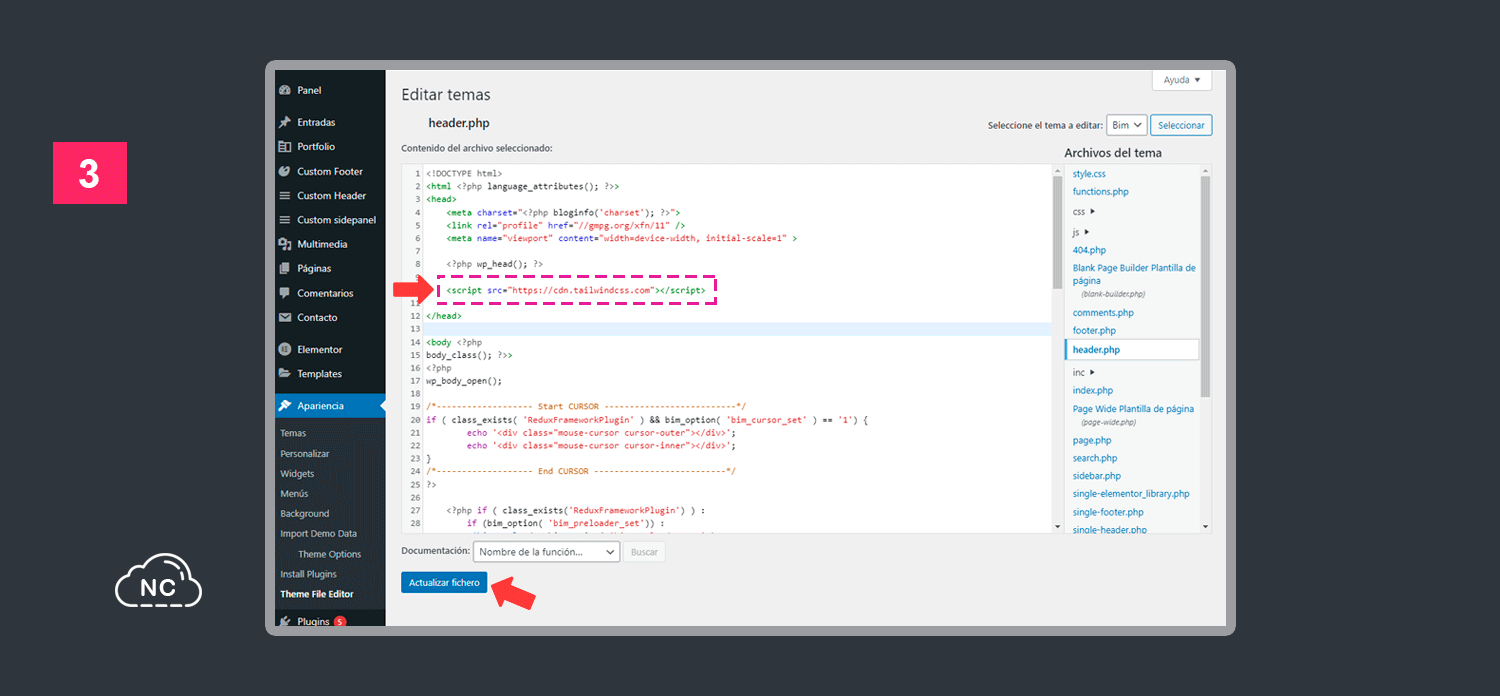Expand the css folder

pyautogui.click(x=1084, y=212)
